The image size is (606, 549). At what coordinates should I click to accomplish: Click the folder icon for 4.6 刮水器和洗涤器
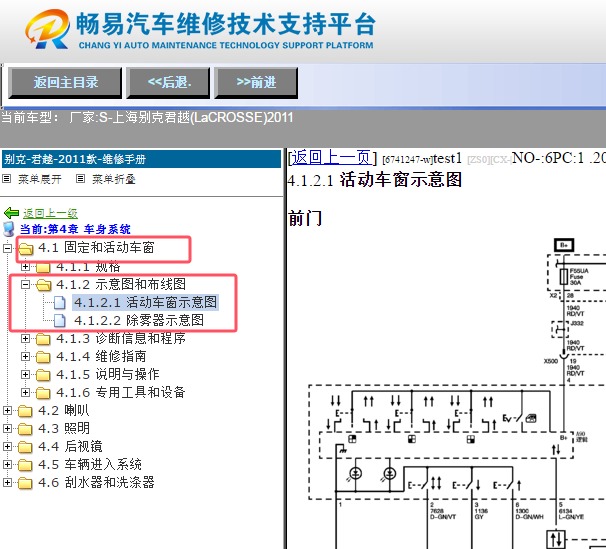click(25, 483)
